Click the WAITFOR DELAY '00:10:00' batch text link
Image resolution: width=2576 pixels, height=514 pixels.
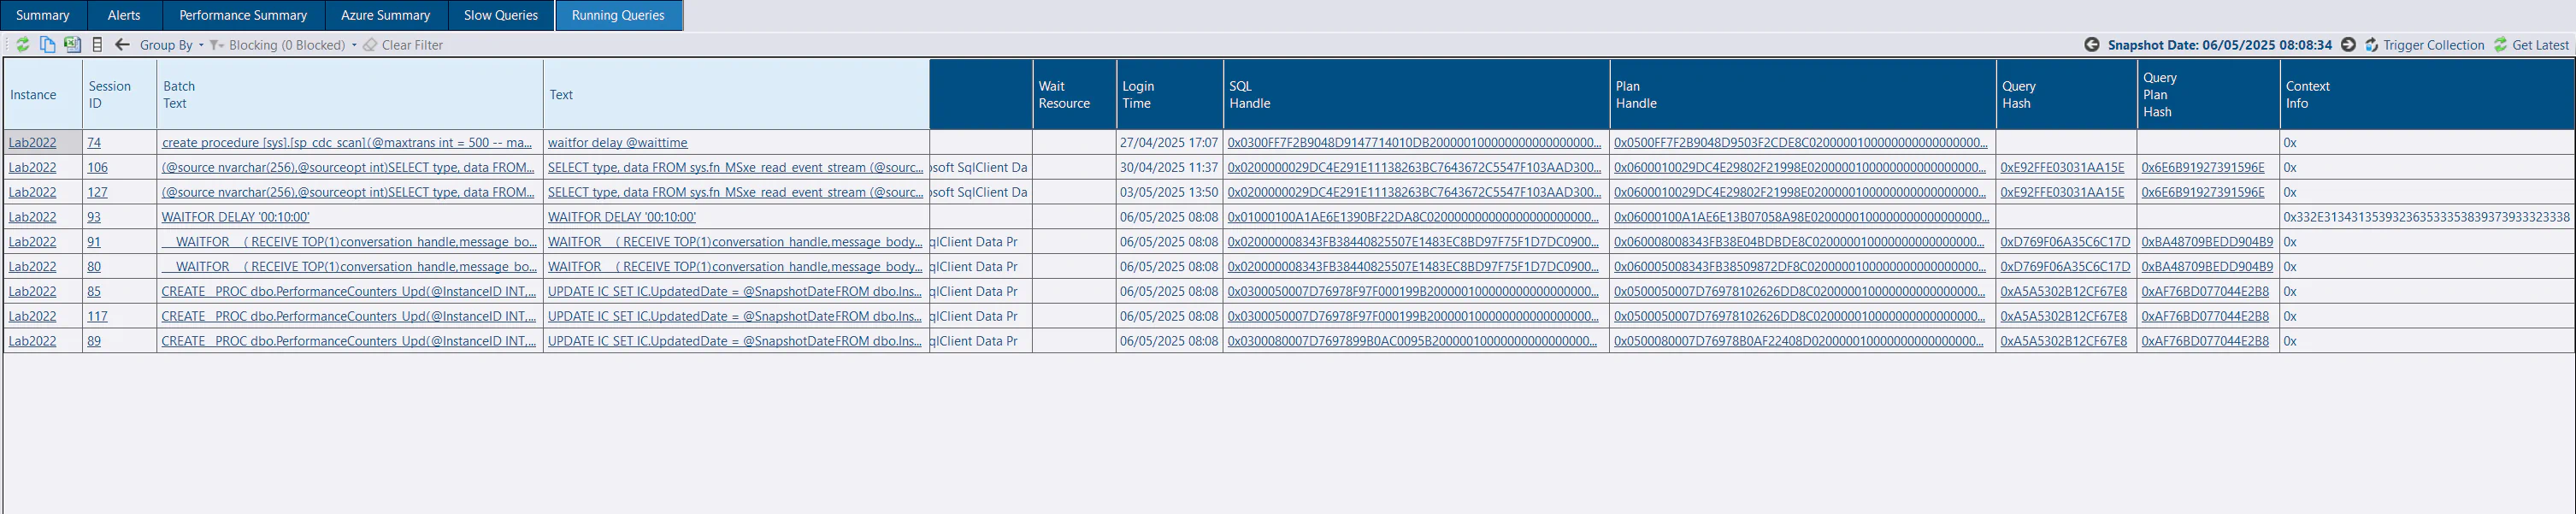pyautogui.click(x=236, y=217)
